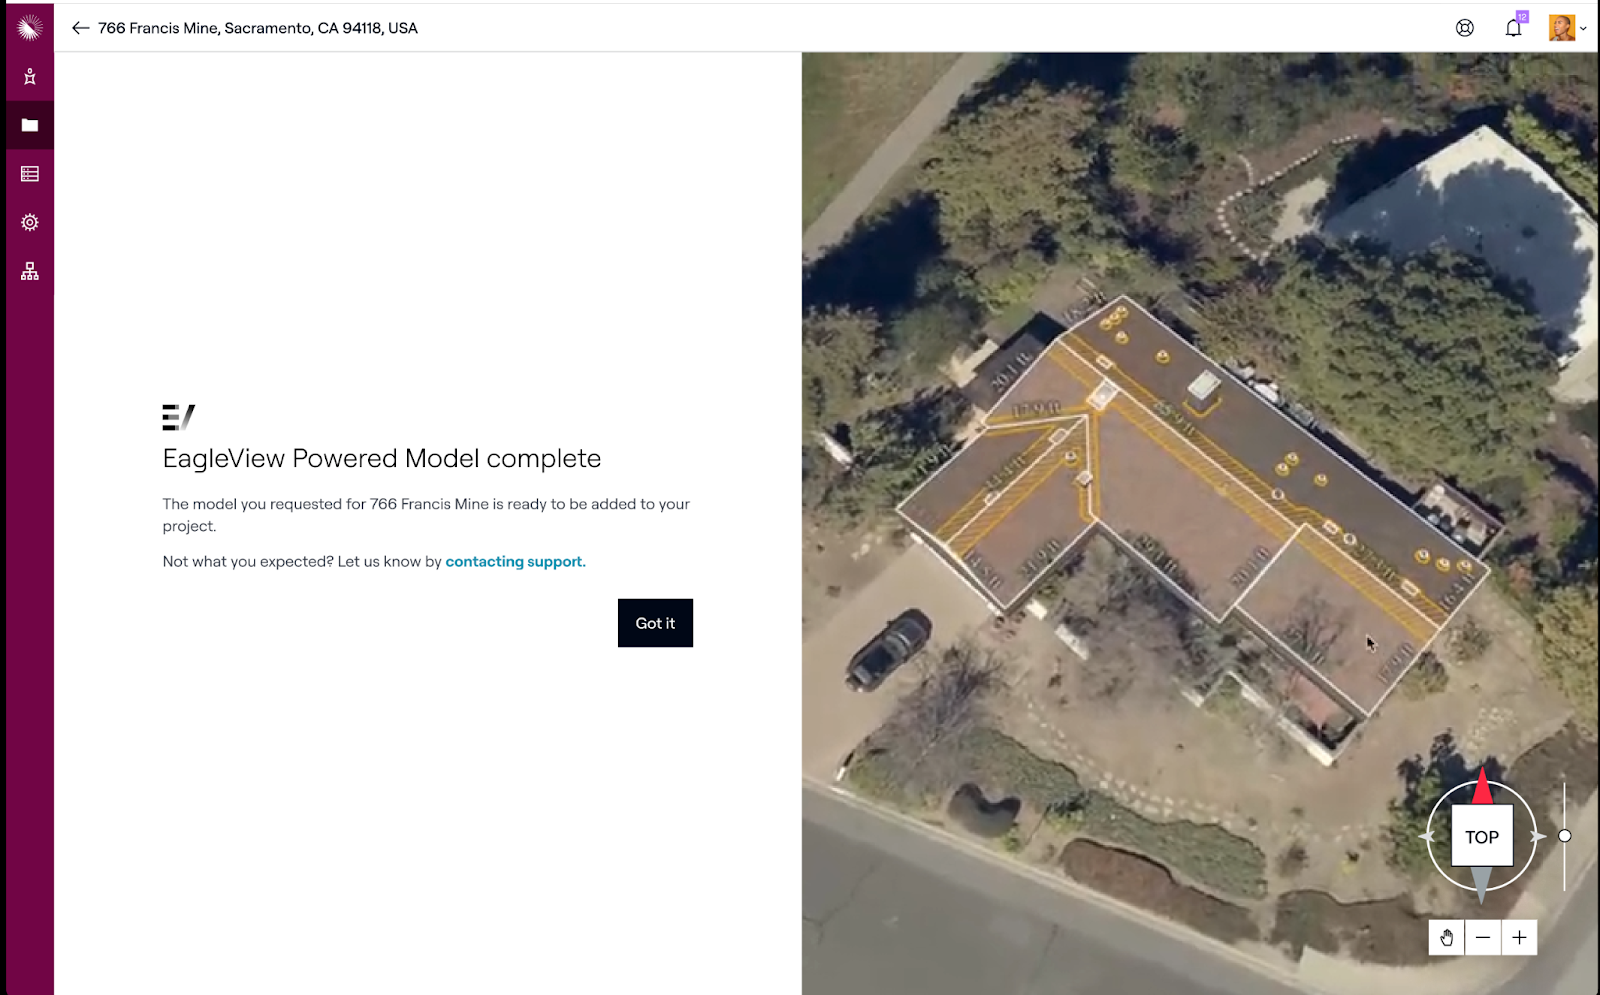Screen dimensions: 1600x995
Task: Open the person icon in sidebar
Action: pos(30,77)
